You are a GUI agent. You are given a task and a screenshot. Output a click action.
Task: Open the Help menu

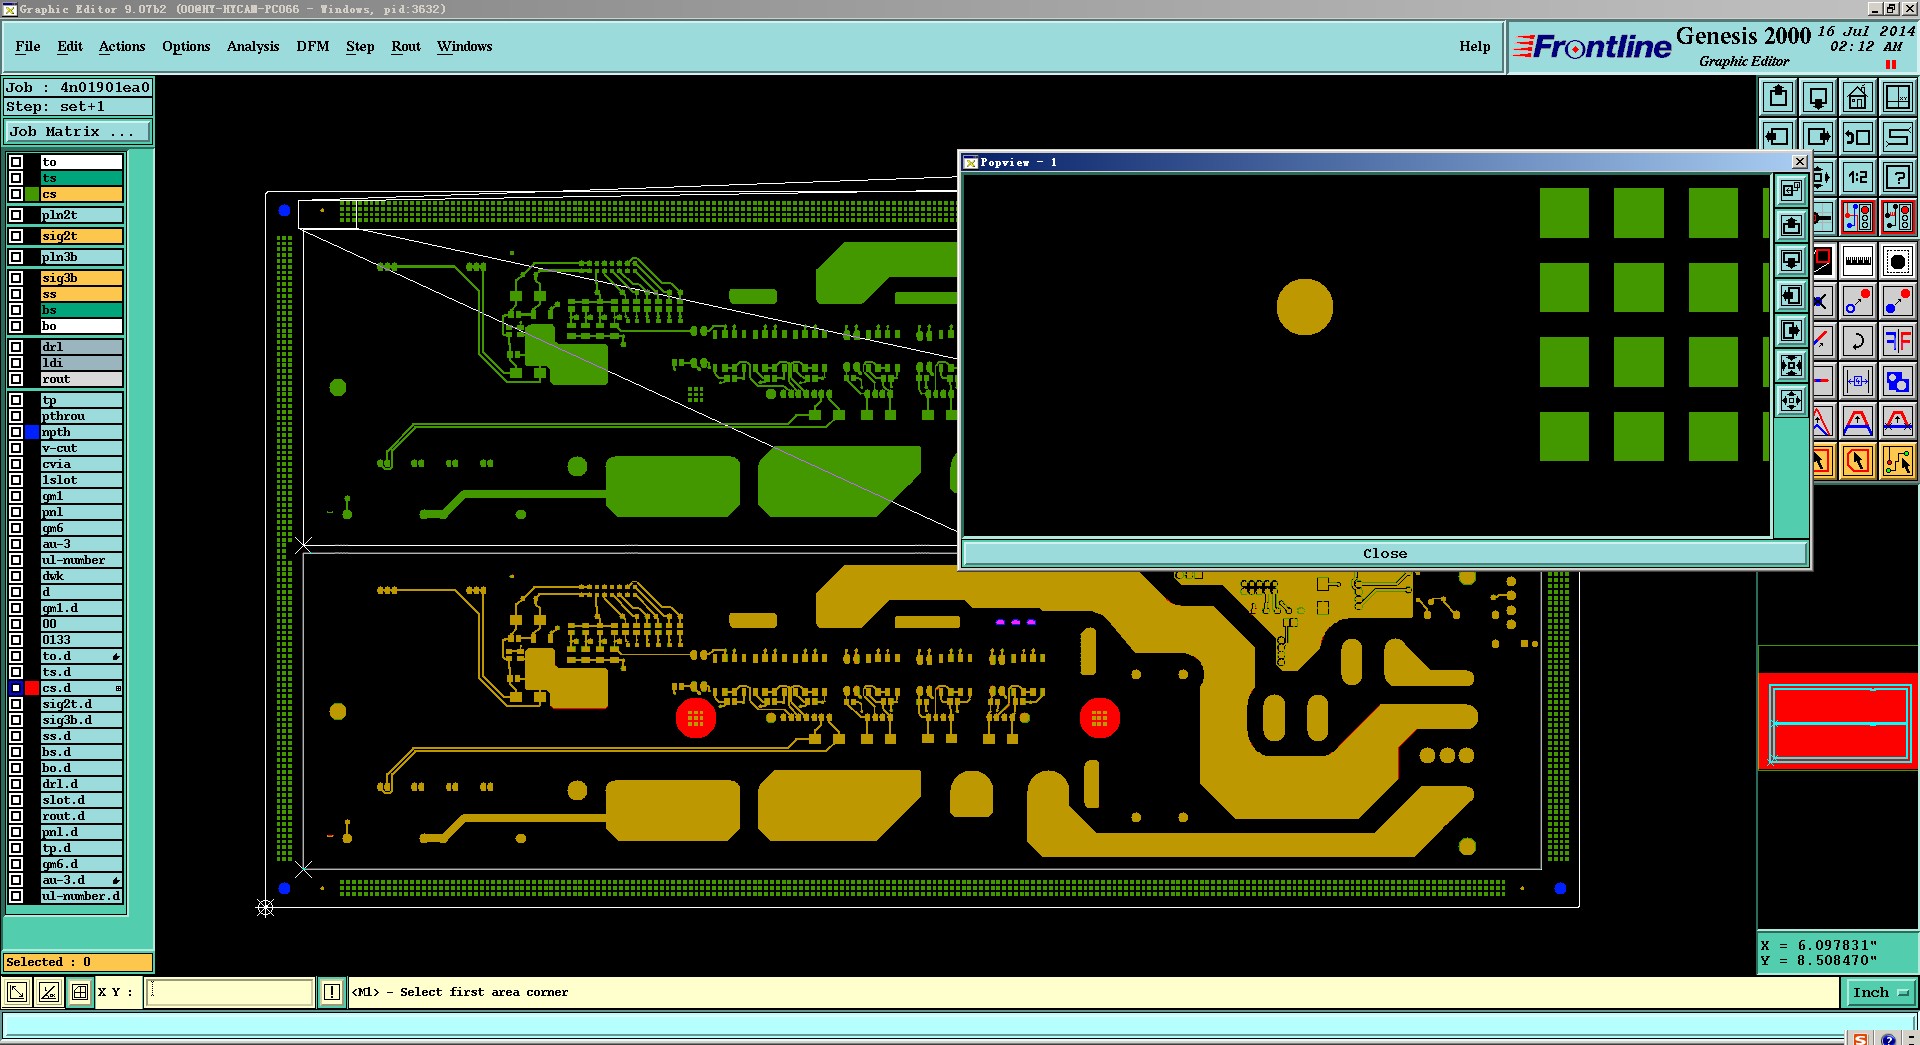coord(1474,46)
